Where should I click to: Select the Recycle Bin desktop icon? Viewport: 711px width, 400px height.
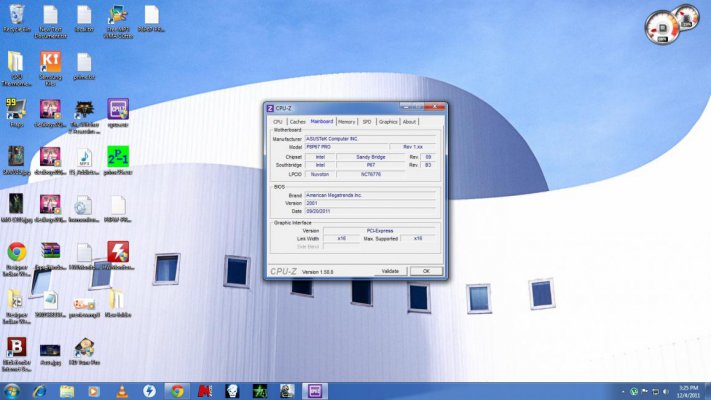click(x=17, y=19)
